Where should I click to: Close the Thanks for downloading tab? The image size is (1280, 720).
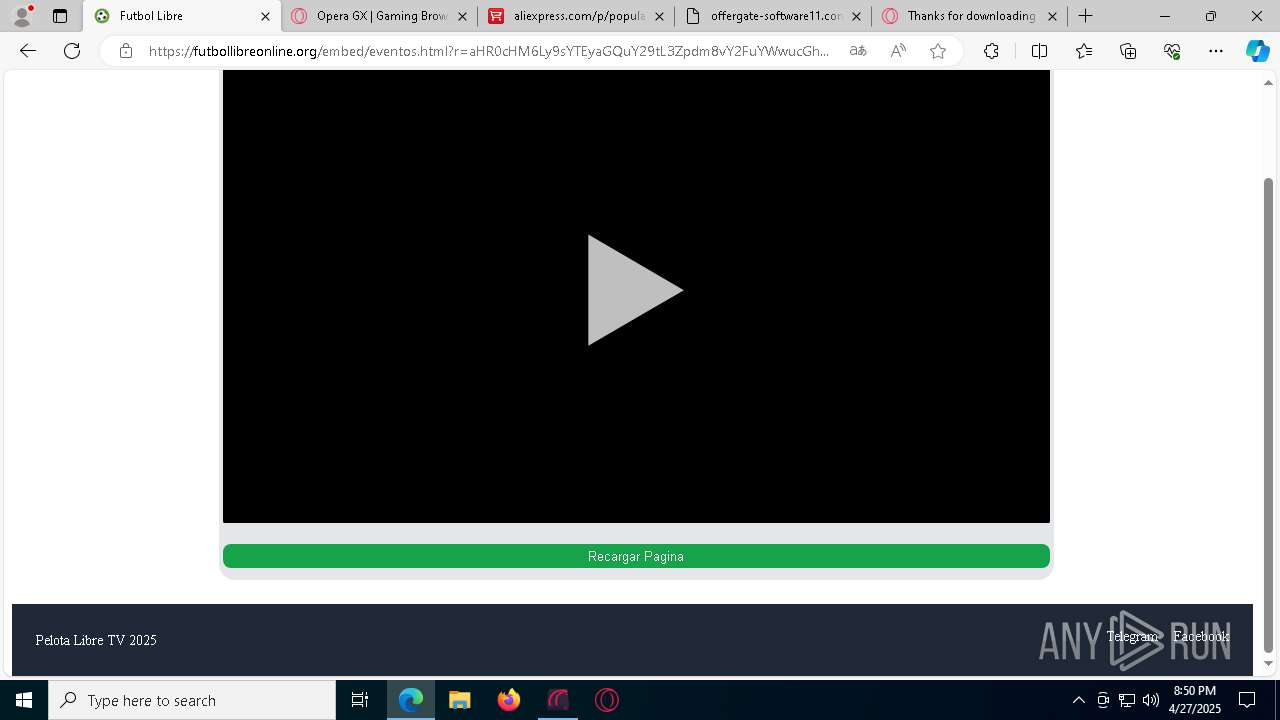pyautogui.click(x=1052, y=16)
